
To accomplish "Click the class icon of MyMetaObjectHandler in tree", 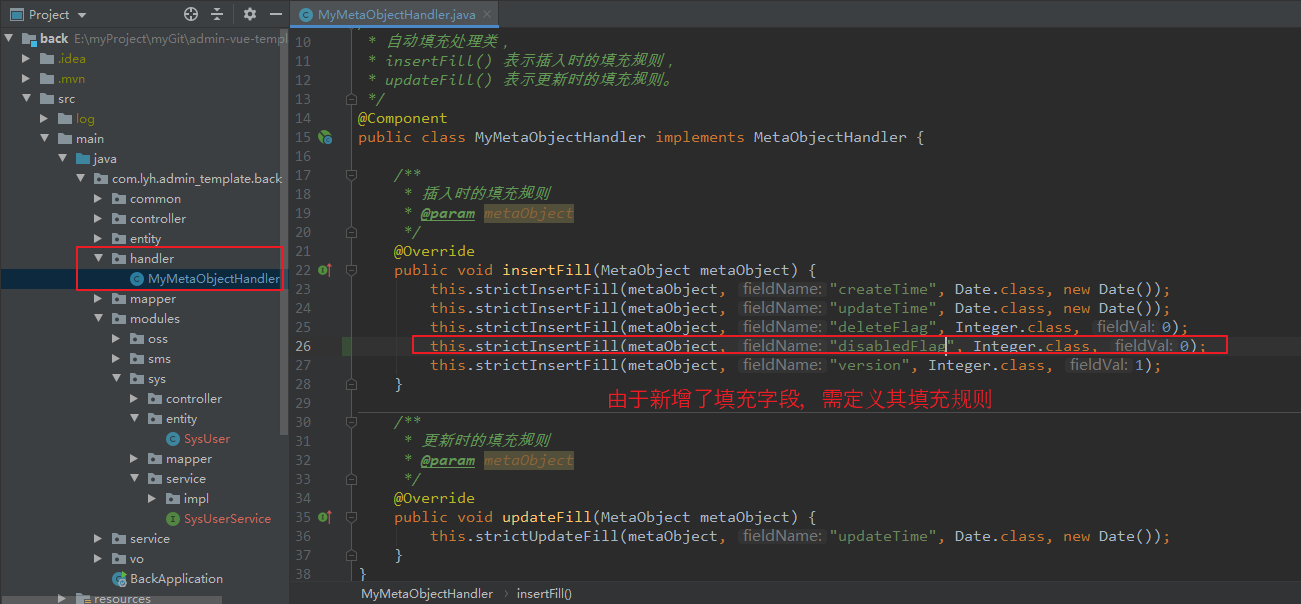I will click(x=137, y=279).
